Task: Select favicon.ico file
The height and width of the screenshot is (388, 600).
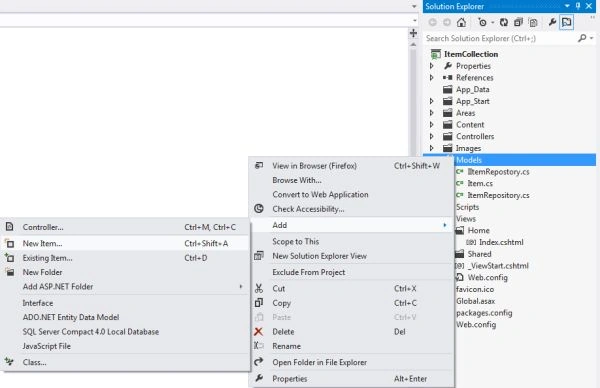Action: click(475, 290)
